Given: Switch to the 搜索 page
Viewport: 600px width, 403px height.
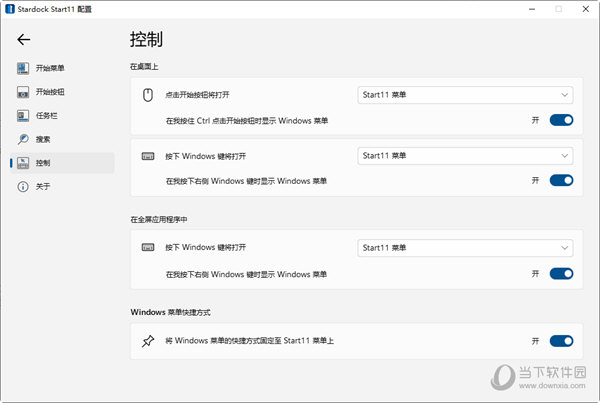Looking at the screenshot, I should click(62, 139).
